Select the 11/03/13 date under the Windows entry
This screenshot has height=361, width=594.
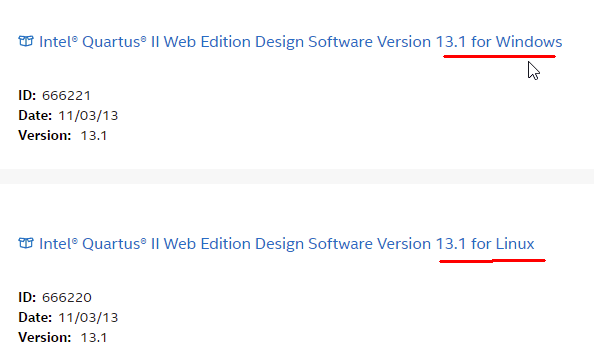(x=88, y=116)
